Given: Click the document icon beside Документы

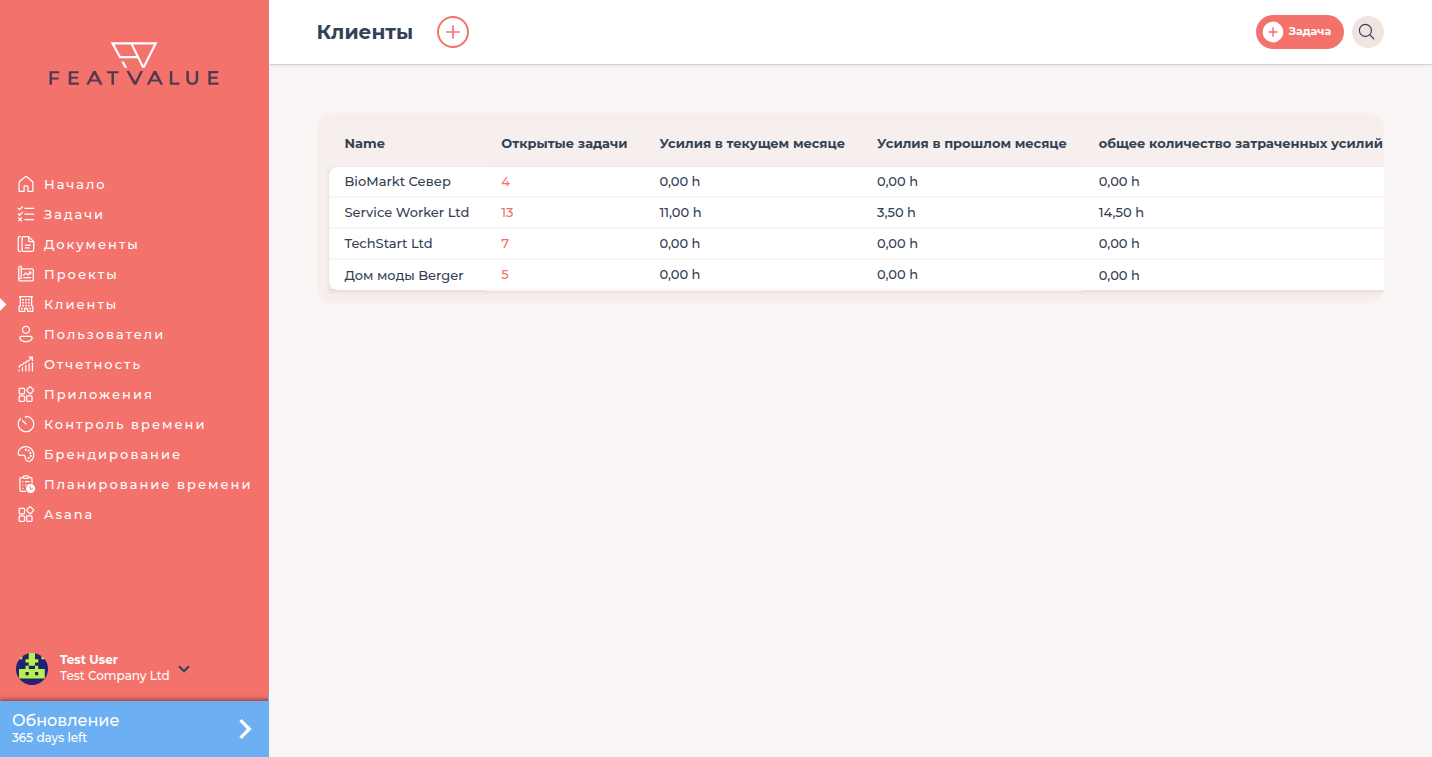Looking at the screenshot, I should pos(26,244).
